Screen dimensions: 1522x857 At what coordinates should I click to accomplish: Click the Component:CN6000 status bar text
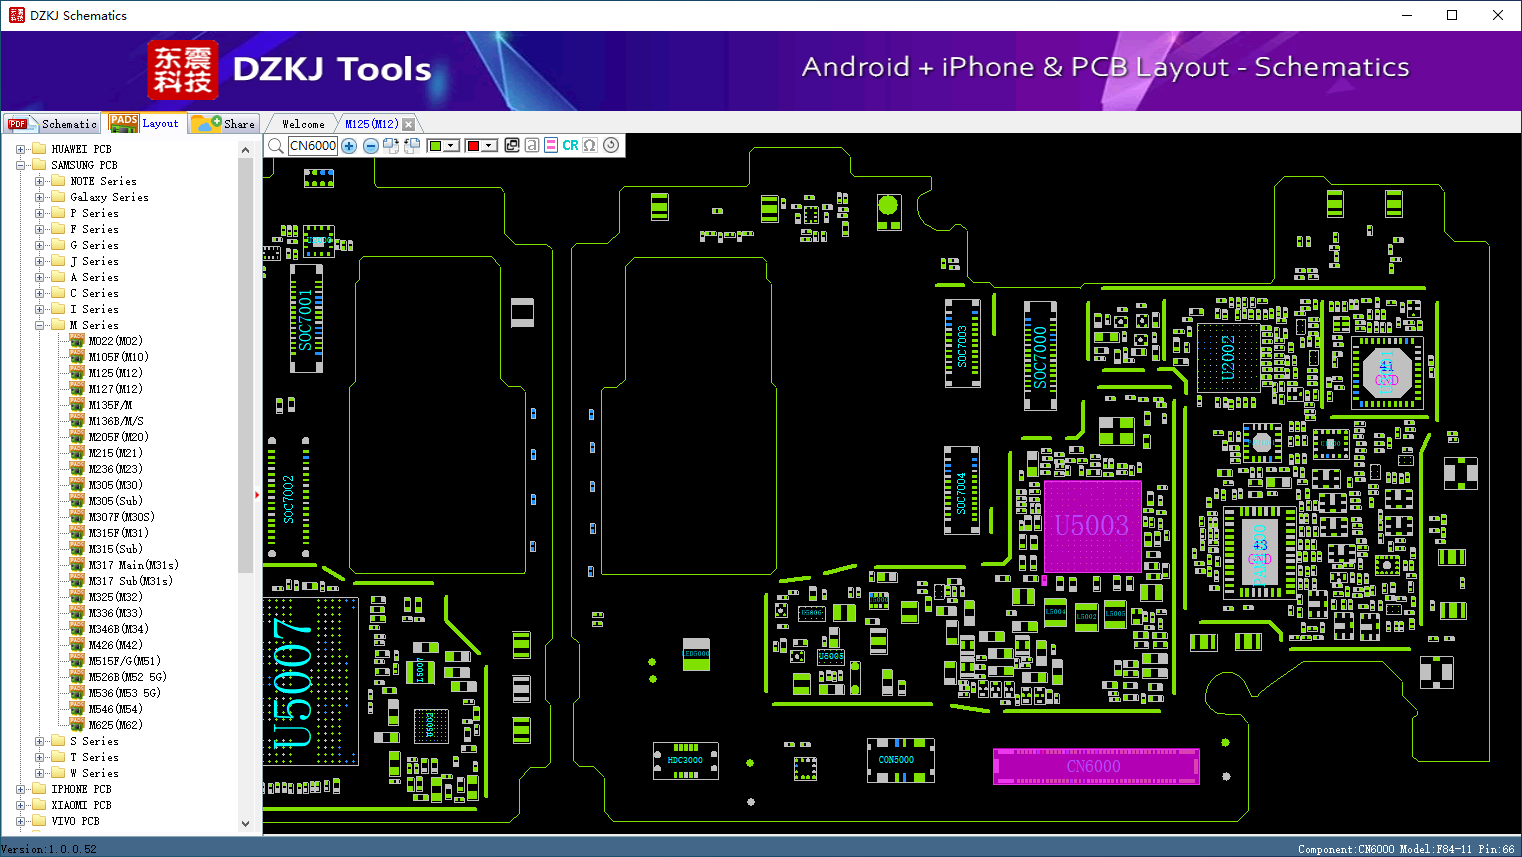[1346, 849]
